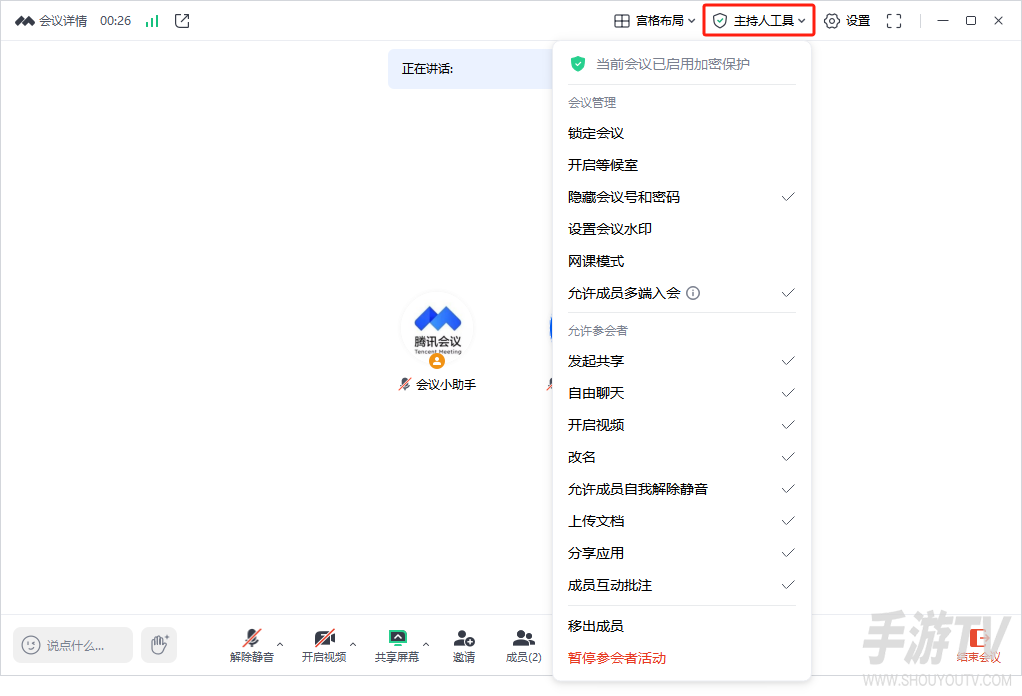Enter fullscreen with the bracket icon
This screenshot has width=1022, height=696.
tap(894, 21)
